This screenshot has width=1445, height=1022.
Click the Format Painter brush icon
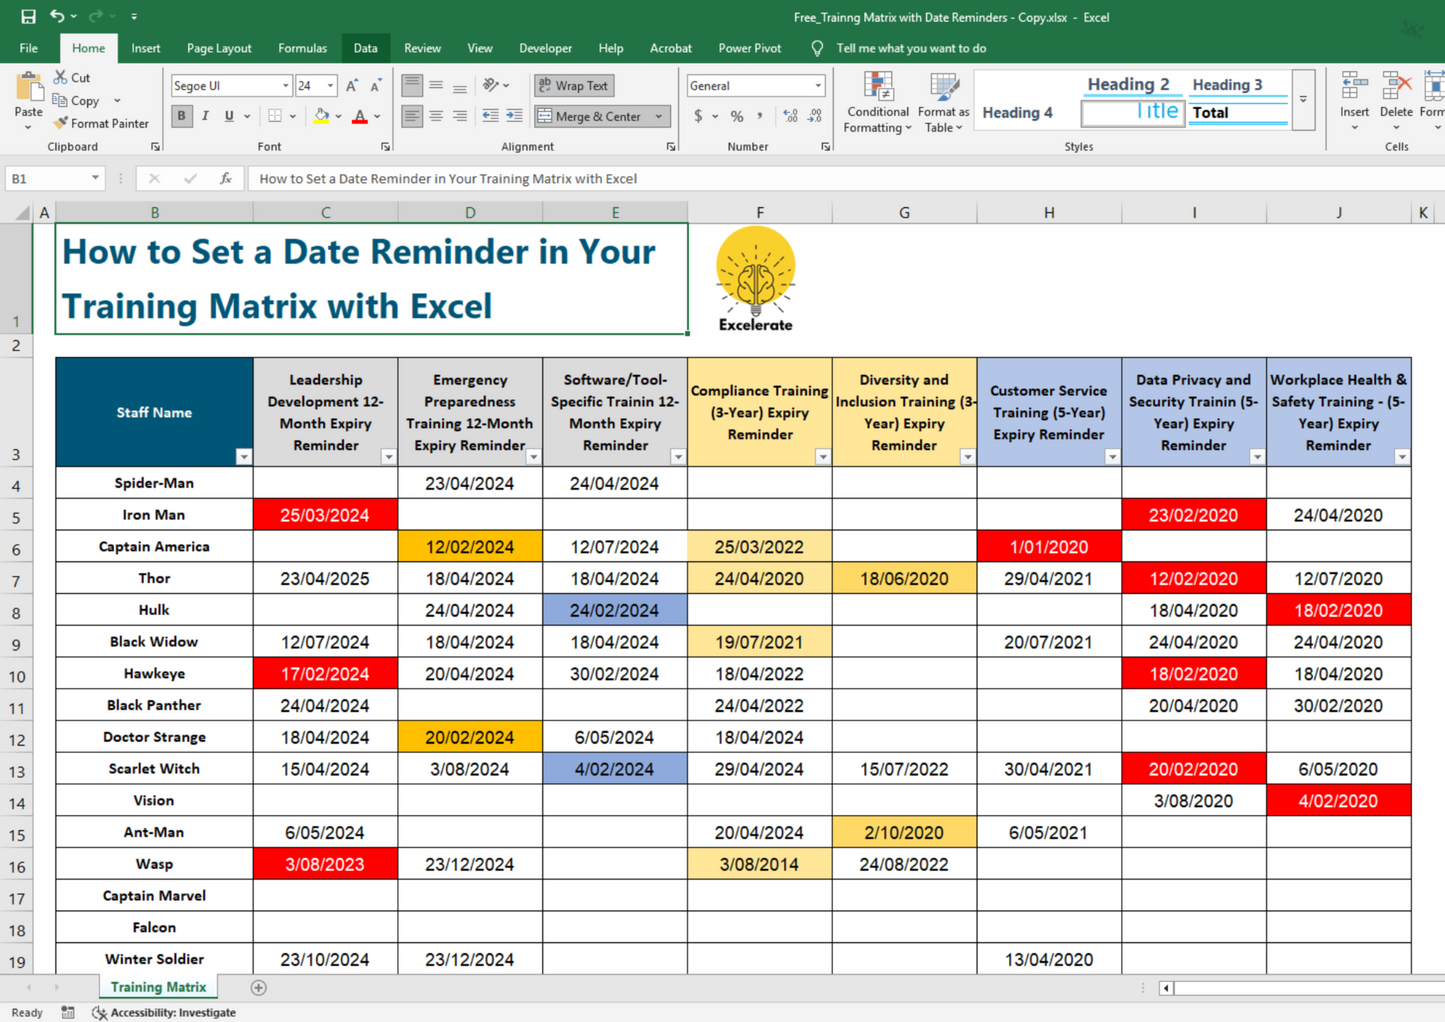tap(61, 124)
